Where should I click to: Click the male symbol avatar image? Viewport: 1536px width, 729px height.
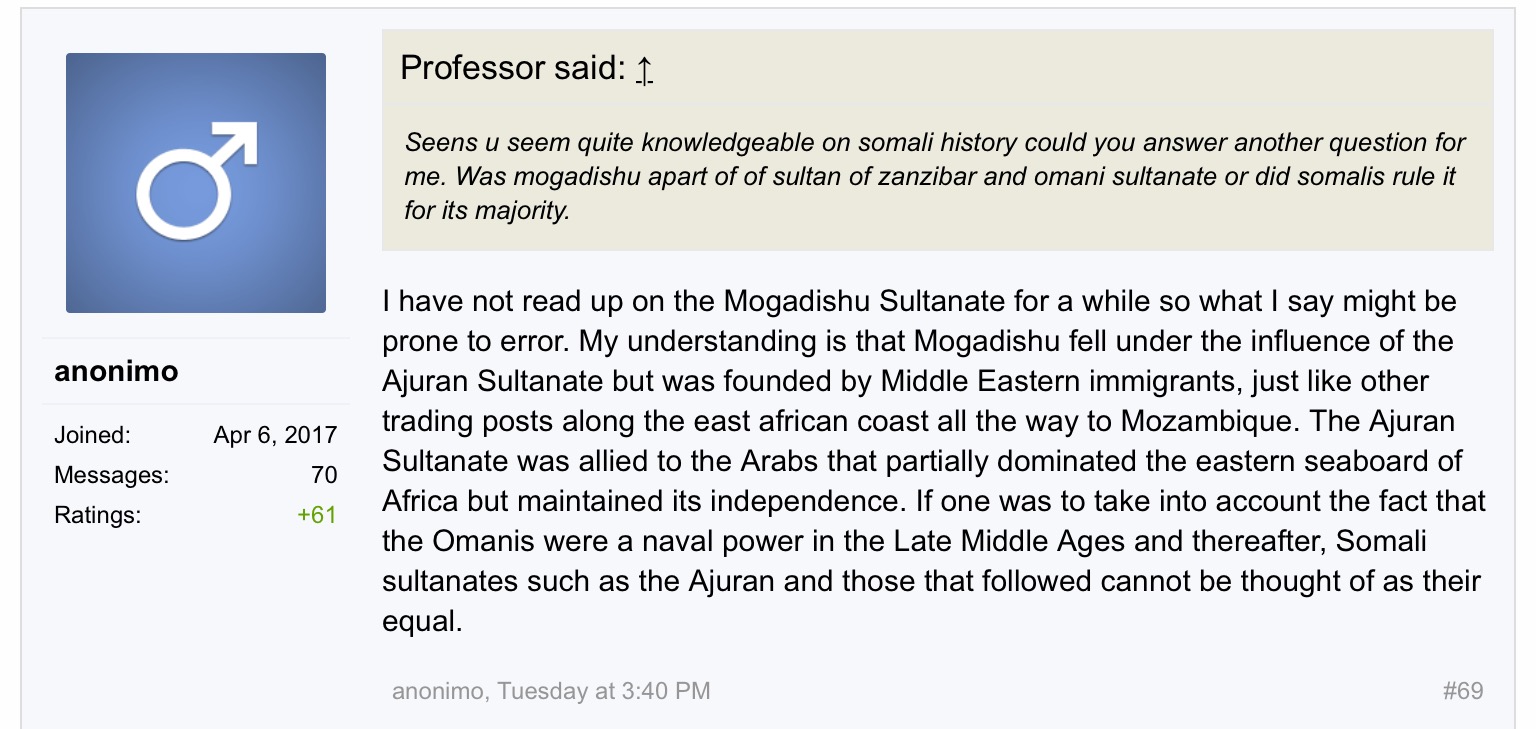pyautogui.click(x=196, y=183)
